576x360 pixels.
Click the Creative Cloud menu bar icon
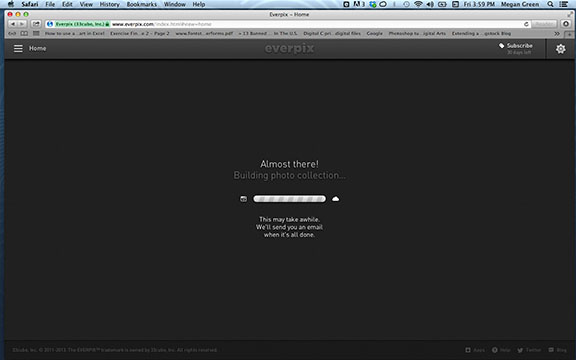pyautogui.click(x=383, y=4)
